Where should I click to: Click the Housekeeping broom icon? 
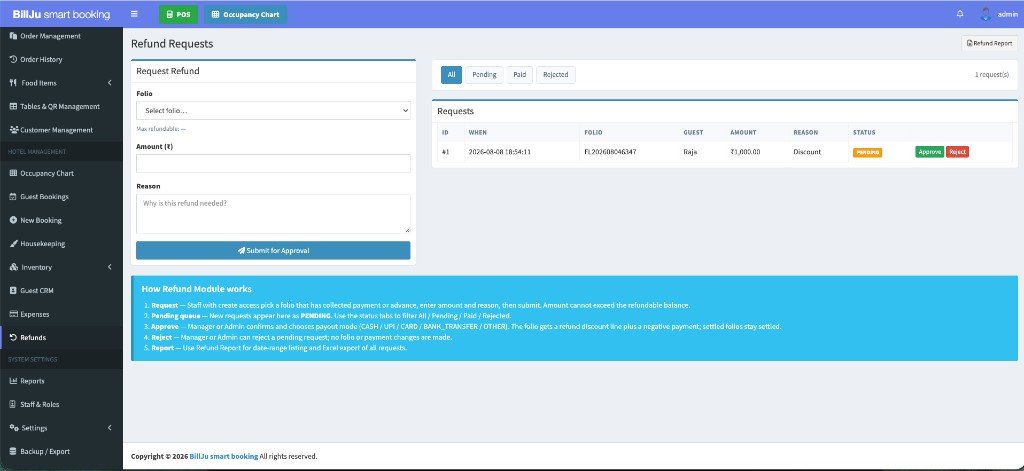click(x=13, y=244)
